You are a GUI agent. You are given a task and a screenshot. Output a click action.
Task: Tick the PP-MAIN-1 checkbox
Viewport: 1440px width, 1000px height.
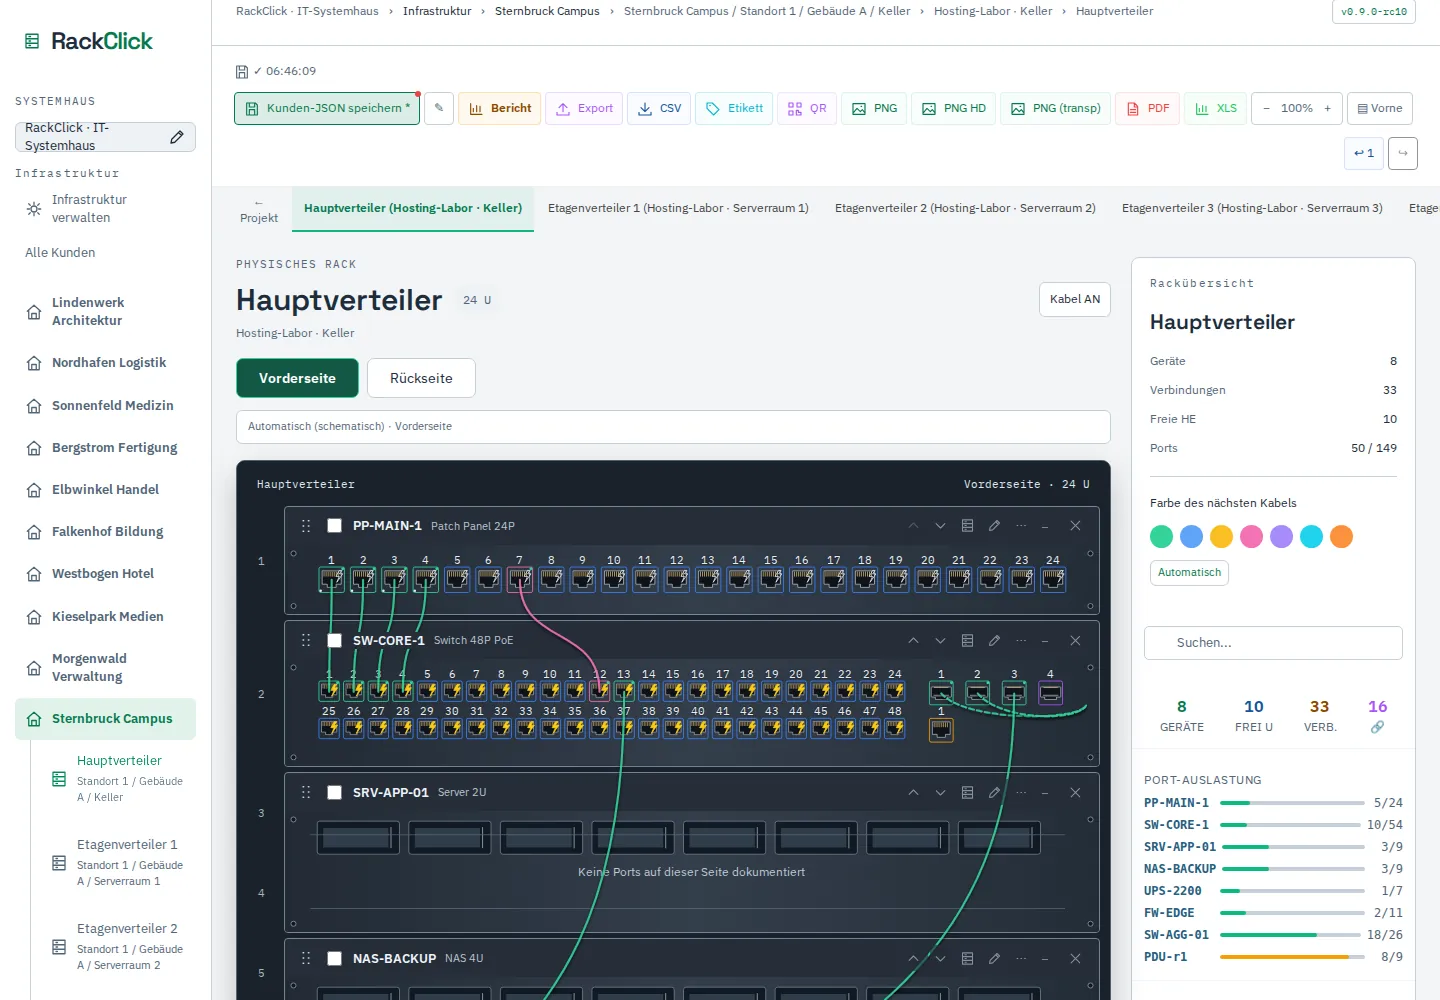(x=335, y=526)
